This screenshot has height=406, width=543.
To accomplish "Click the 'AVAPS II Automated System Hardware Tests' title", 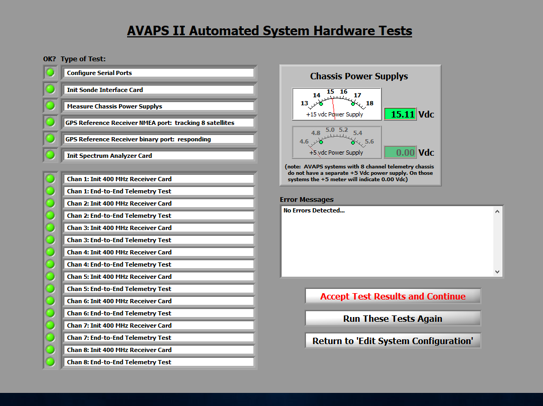I will click(269, 30).
